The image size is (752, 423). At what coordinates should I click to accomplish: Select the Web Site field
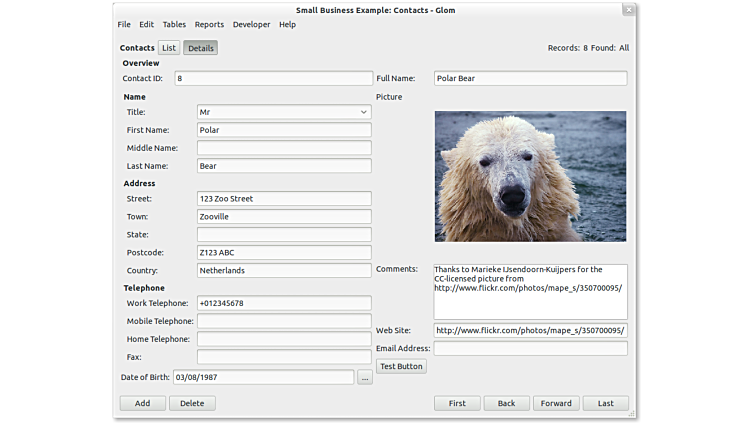[x=530, y=330]
